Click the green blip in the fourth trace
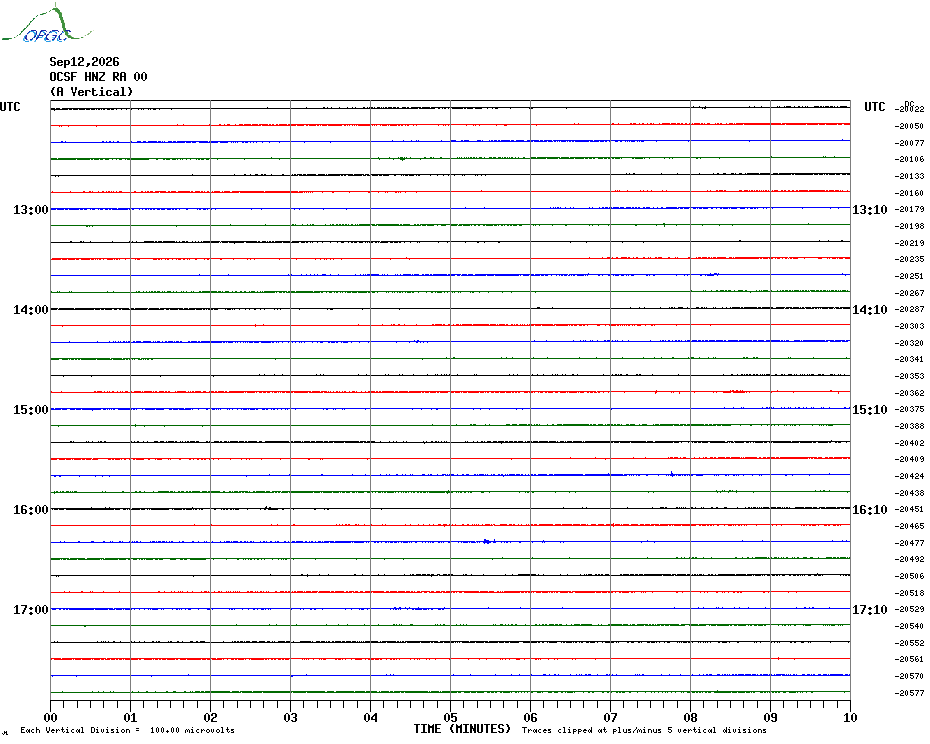 coord(402,158)
